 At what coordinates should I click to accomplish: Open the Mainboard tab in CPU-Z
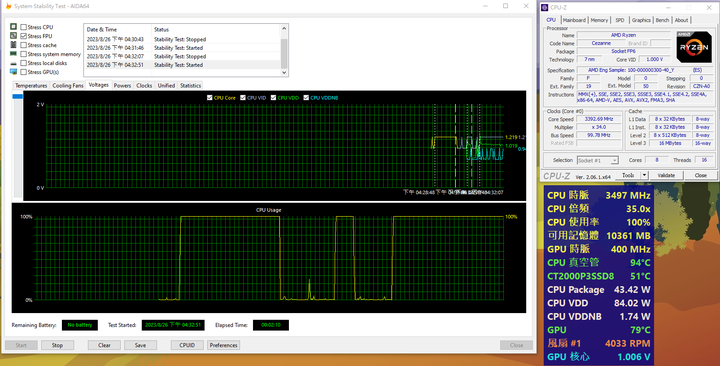point(574,20)
